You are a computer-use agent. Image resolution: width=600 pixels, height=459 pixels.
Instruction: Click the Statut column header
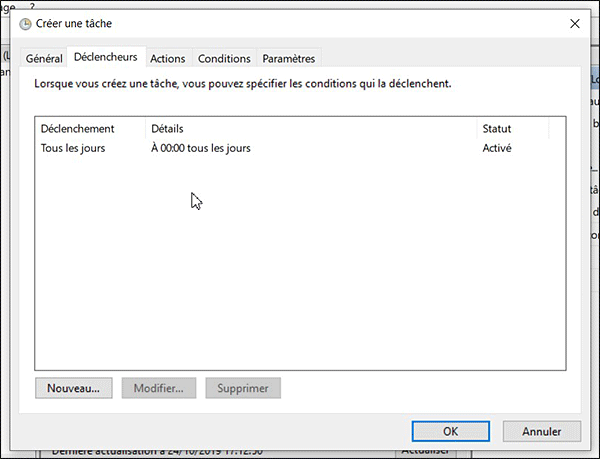pos(497,129)
